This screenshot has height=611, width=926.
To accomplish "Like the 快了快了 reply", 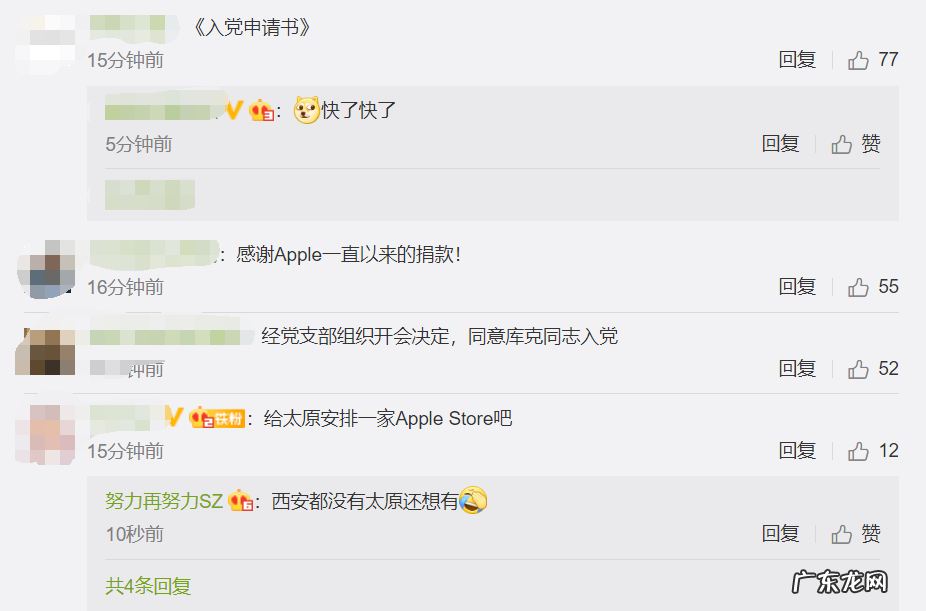I will (x=856, y=143).
